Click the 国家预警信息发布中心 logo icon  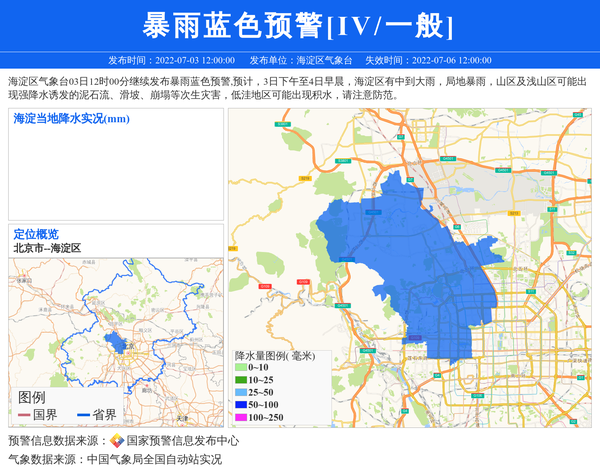click(x=117, y=441)
